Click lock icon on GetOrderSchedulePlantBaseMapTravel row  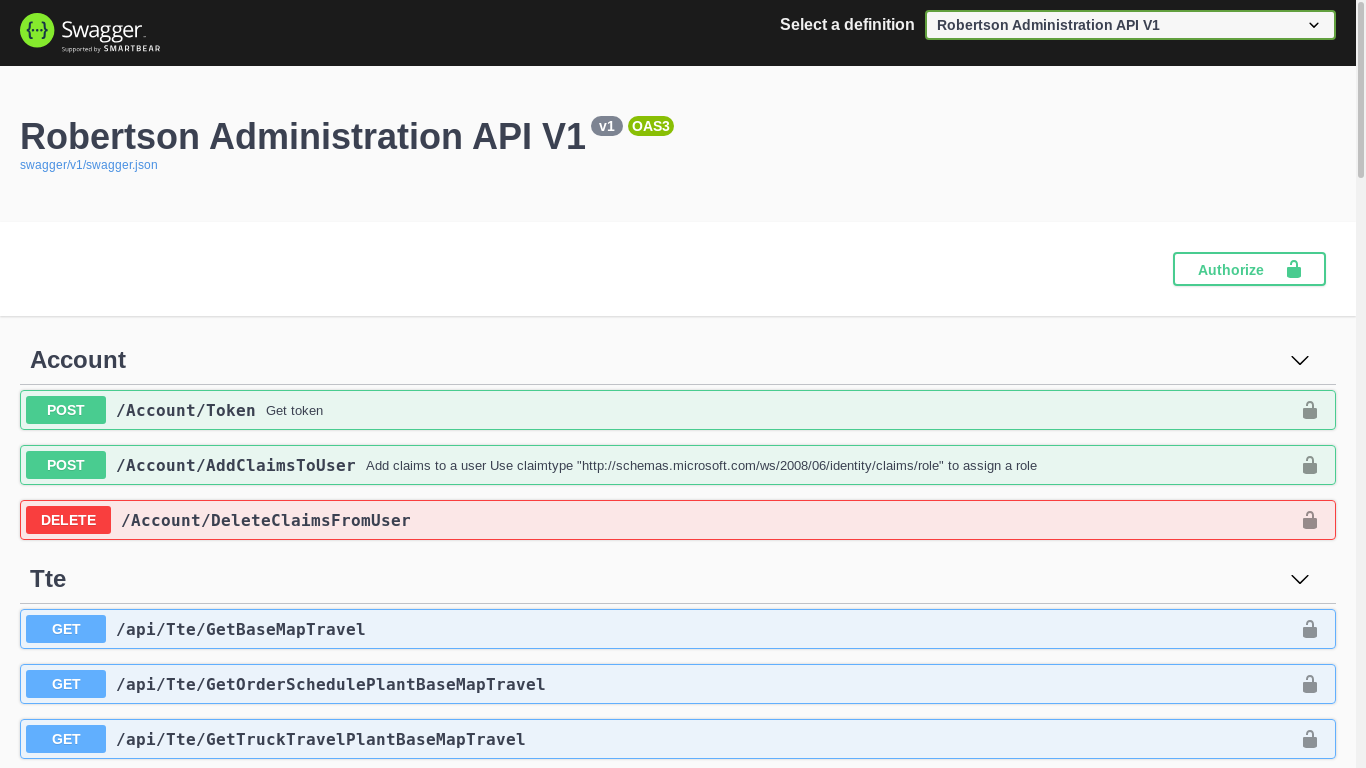1310,684
